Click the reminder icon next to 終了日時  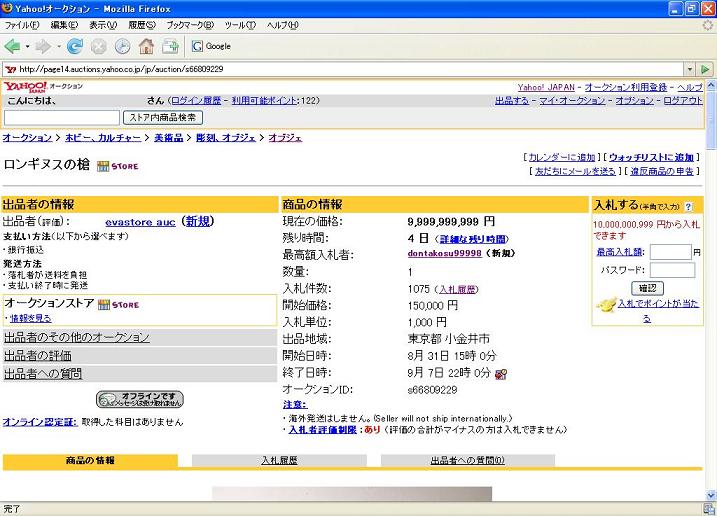coord(501,374)
